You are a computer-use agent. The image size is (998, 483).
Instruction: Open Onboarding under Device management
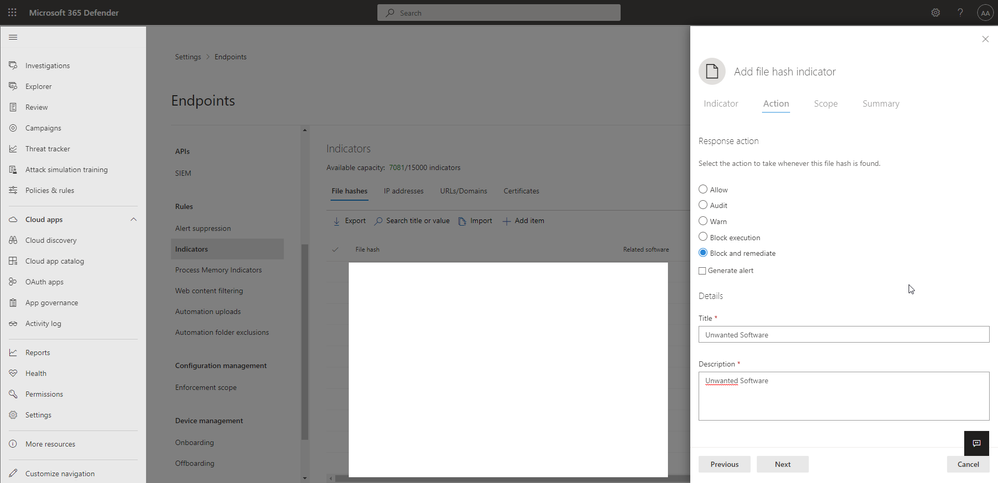pyautogui.click(x=194, y=442)
